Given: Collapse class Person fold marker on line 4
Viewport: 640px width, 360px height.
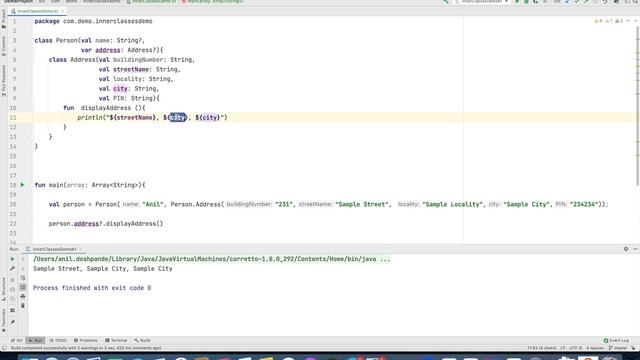Looking at the screenshot, I should pyautogui.click(x=32, y=50).
